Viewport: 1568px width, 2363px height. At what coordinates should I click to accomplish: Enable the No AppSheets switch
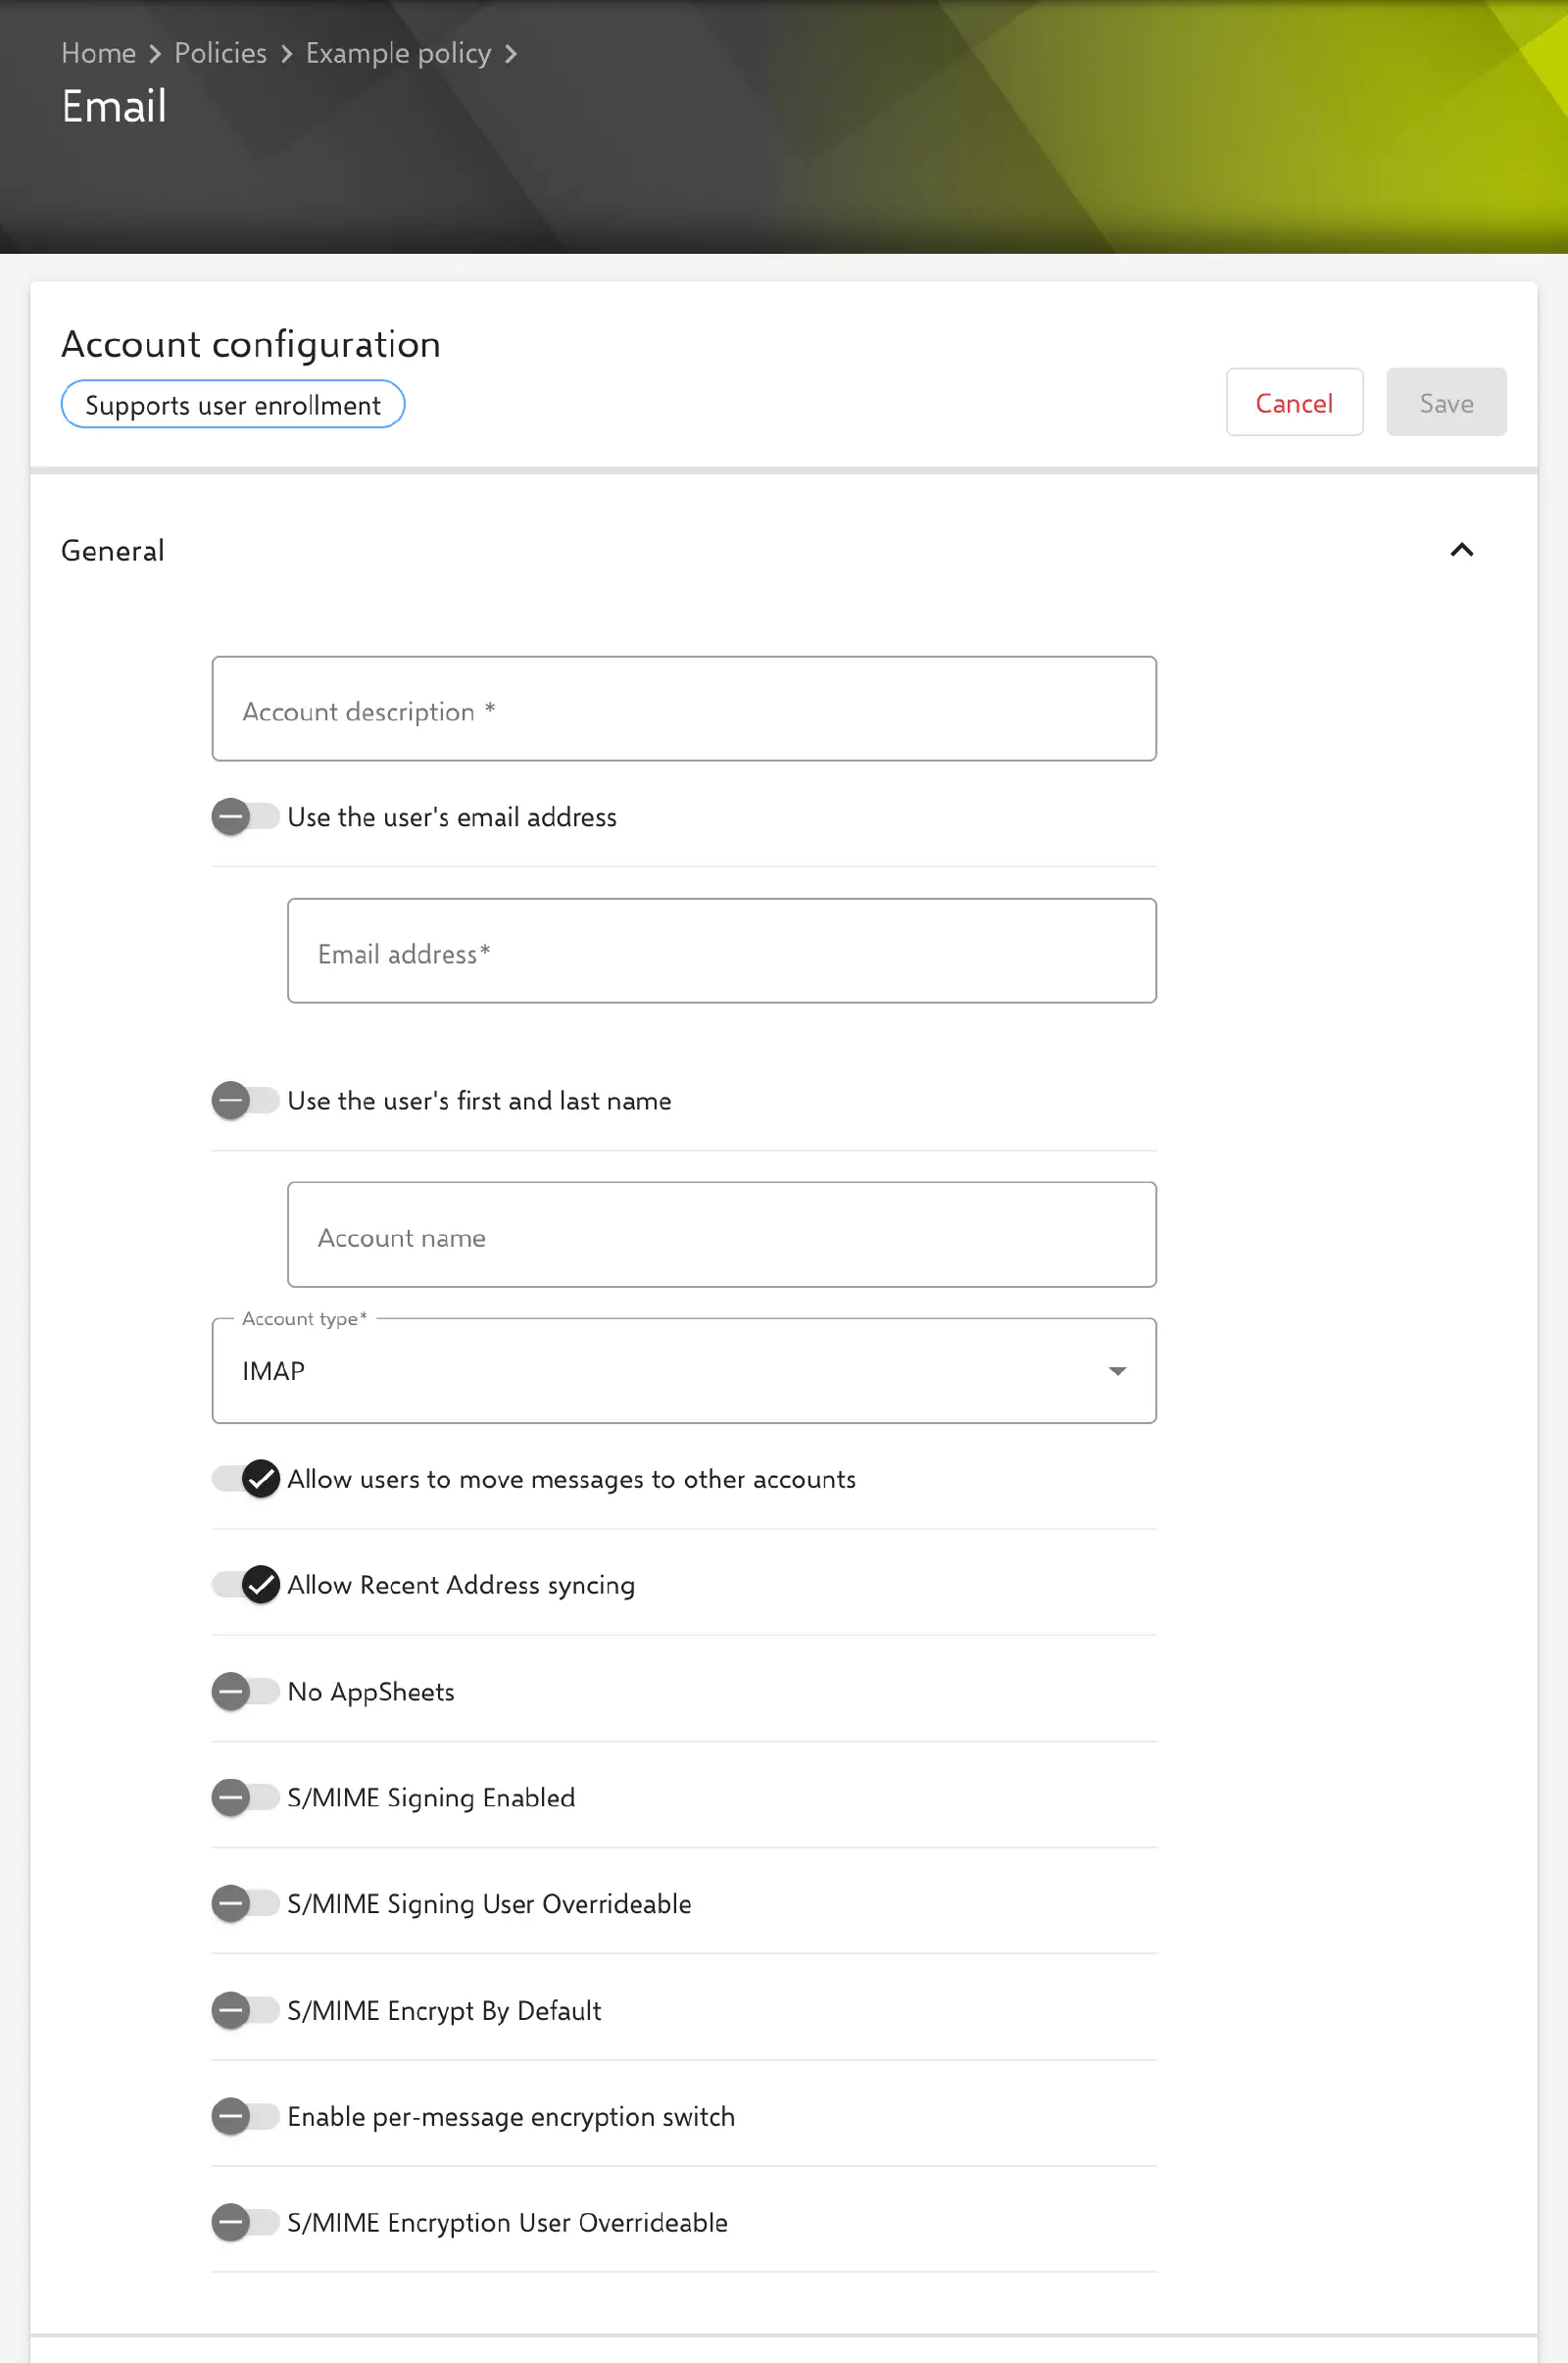tap(245, 1692)
